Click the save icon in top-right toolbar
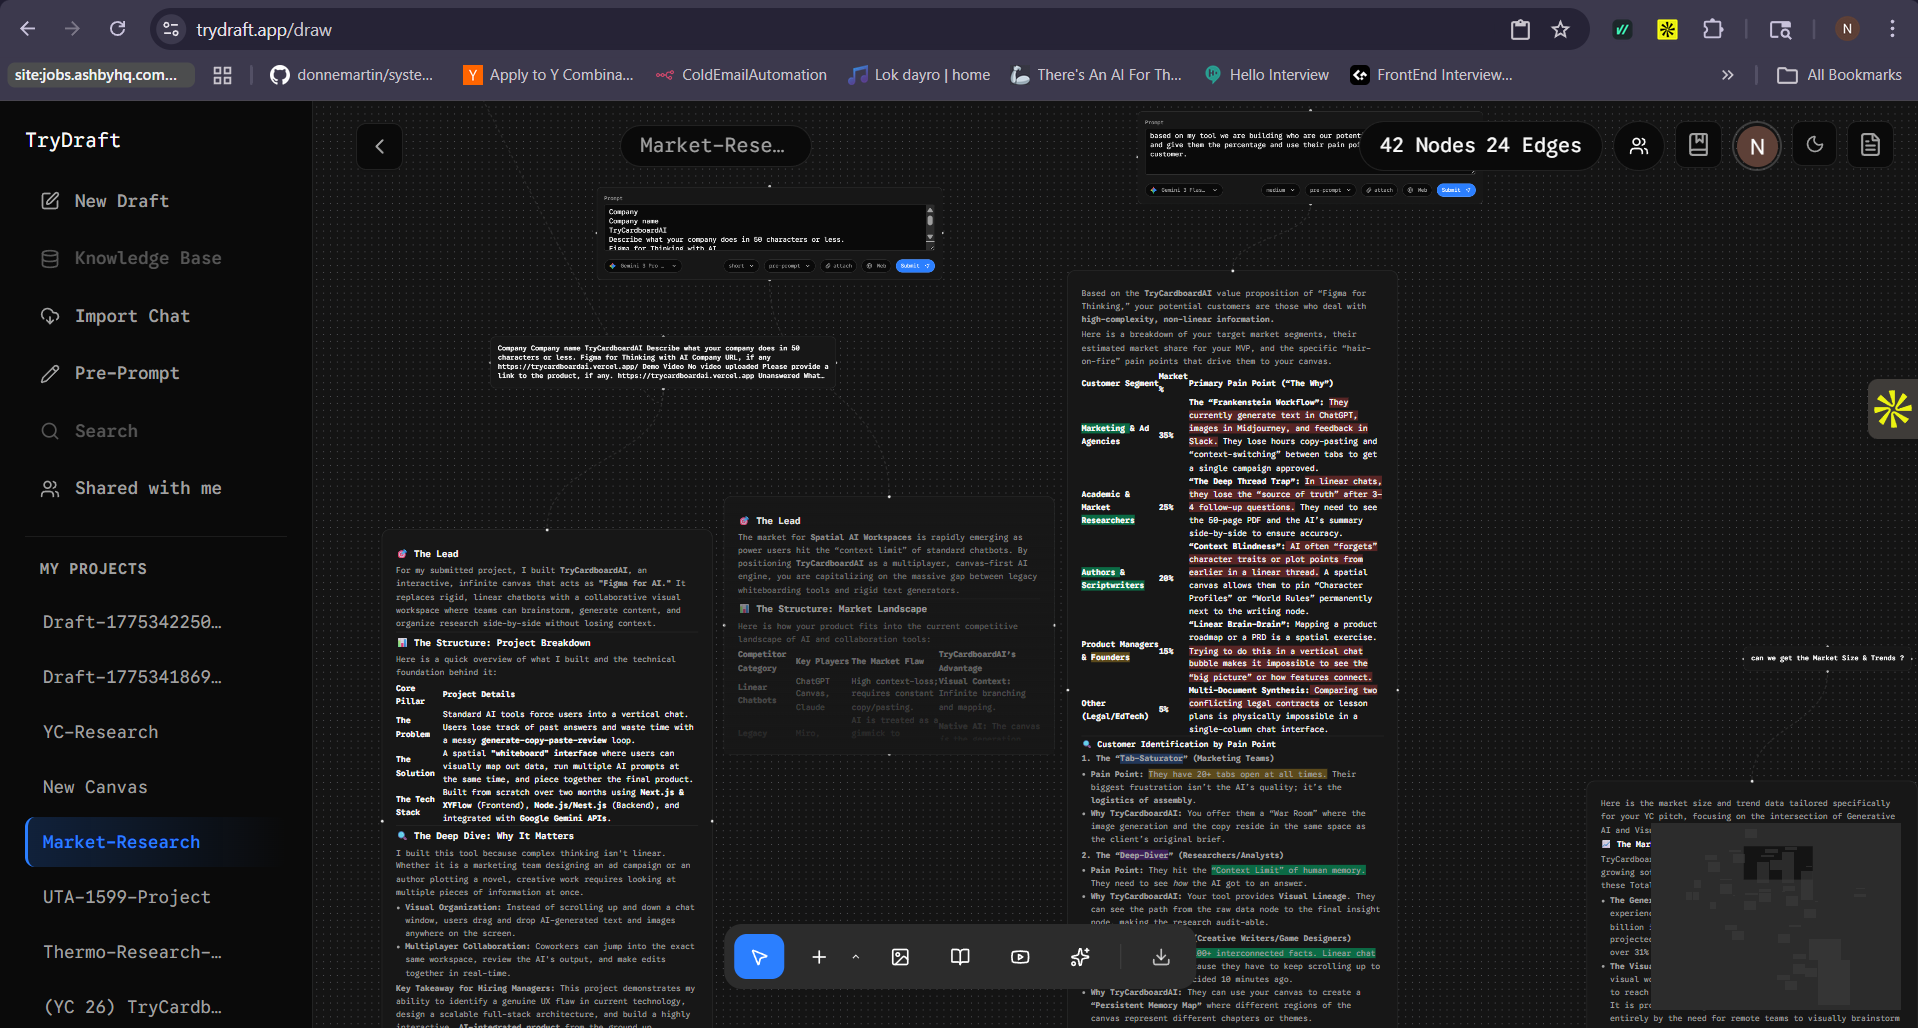1918x1028 pixels. tap(1697, 144)
